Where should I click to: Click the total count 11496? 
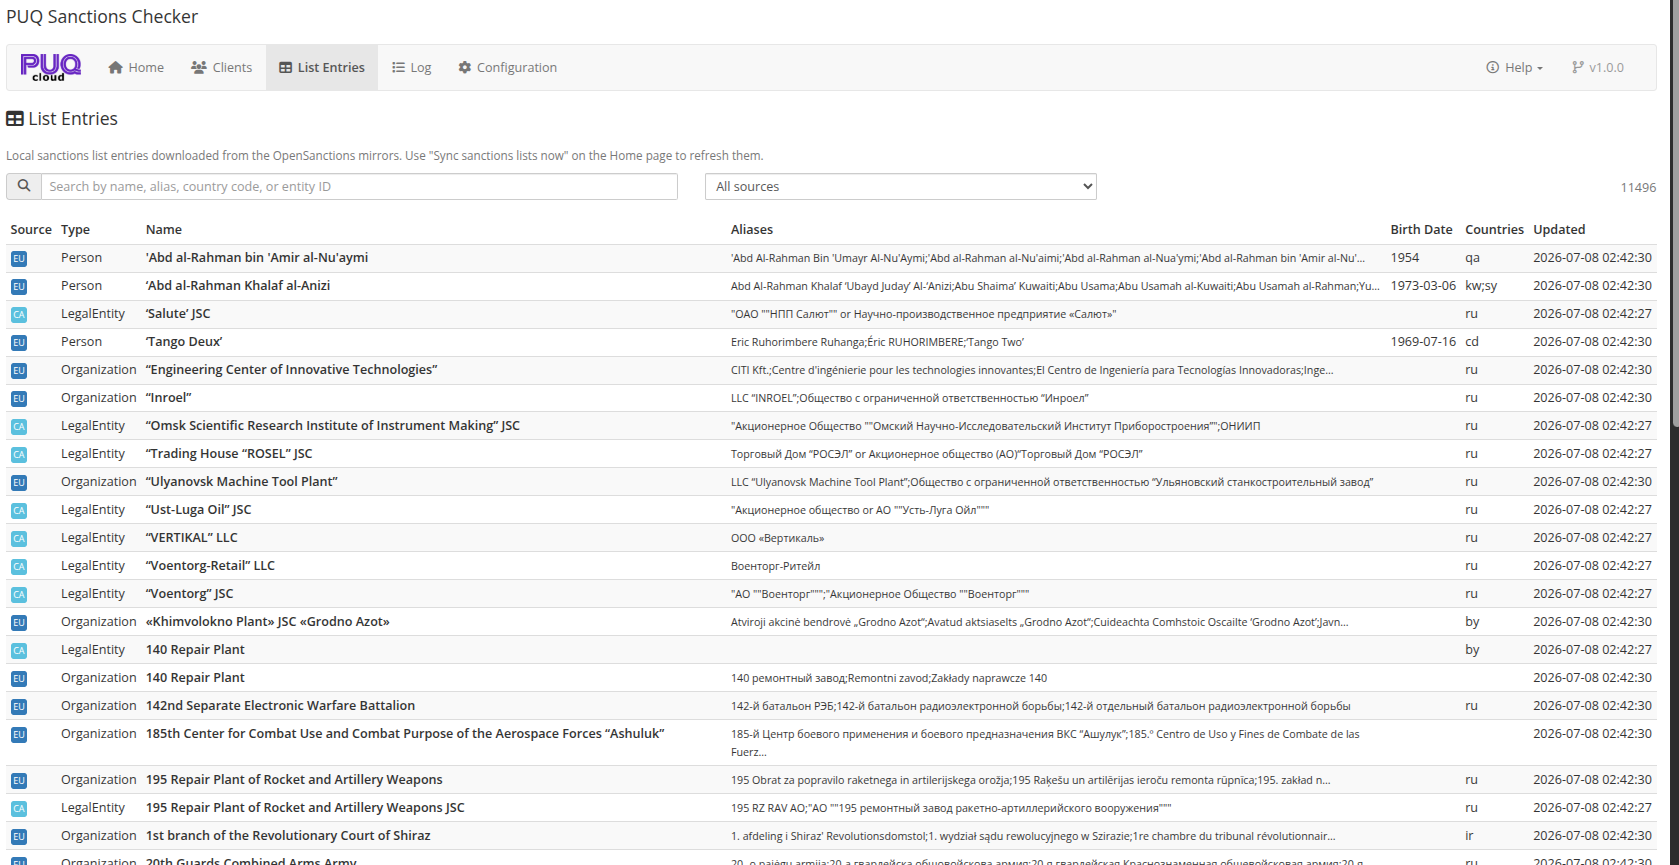tap(1638, 187)
